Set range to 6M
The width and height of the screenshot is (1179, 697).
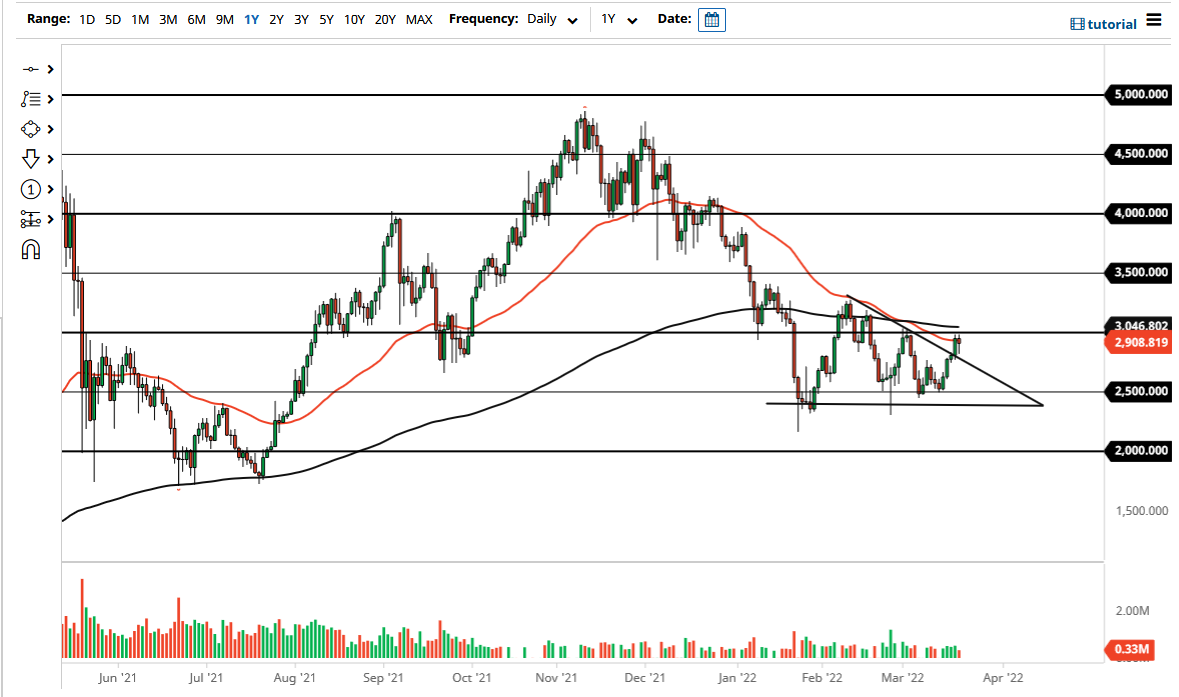point(196,20)
